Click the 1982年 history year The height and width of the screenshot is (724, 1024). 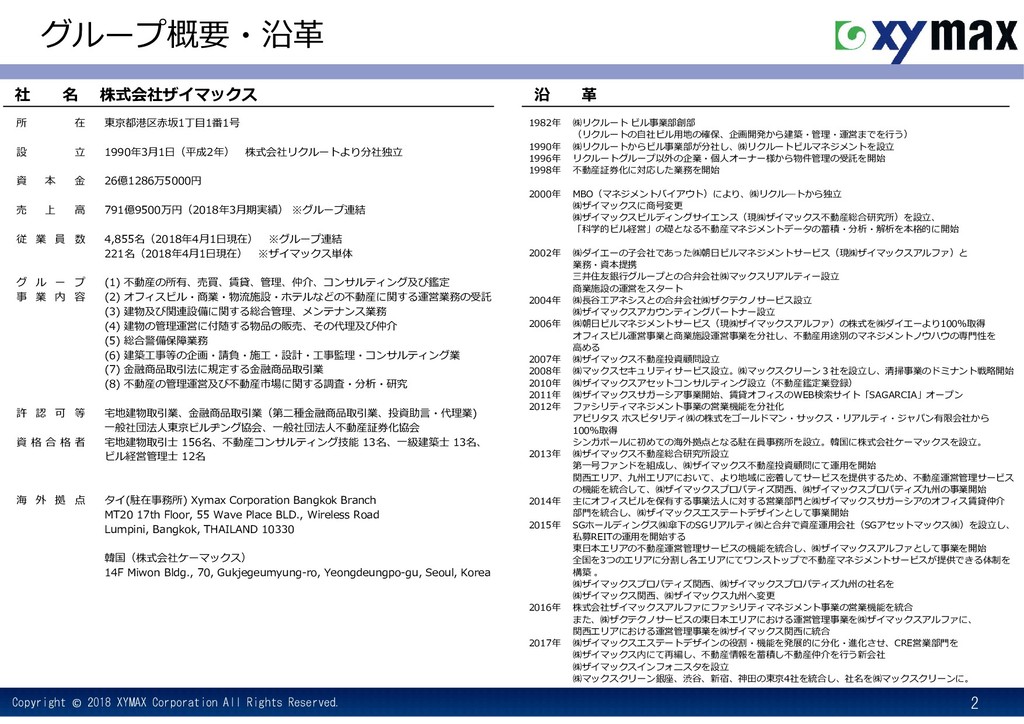(545, 123)
